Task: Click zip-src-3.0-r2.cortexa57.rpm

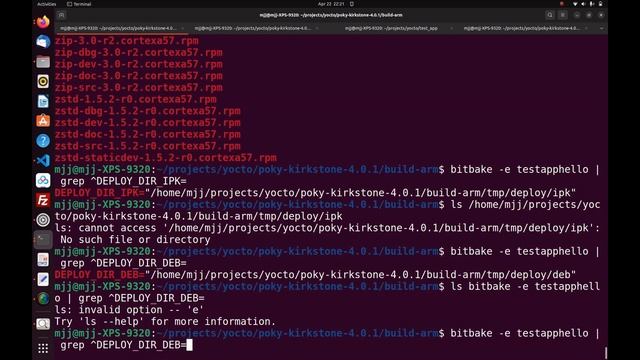Action: [139, 88]
